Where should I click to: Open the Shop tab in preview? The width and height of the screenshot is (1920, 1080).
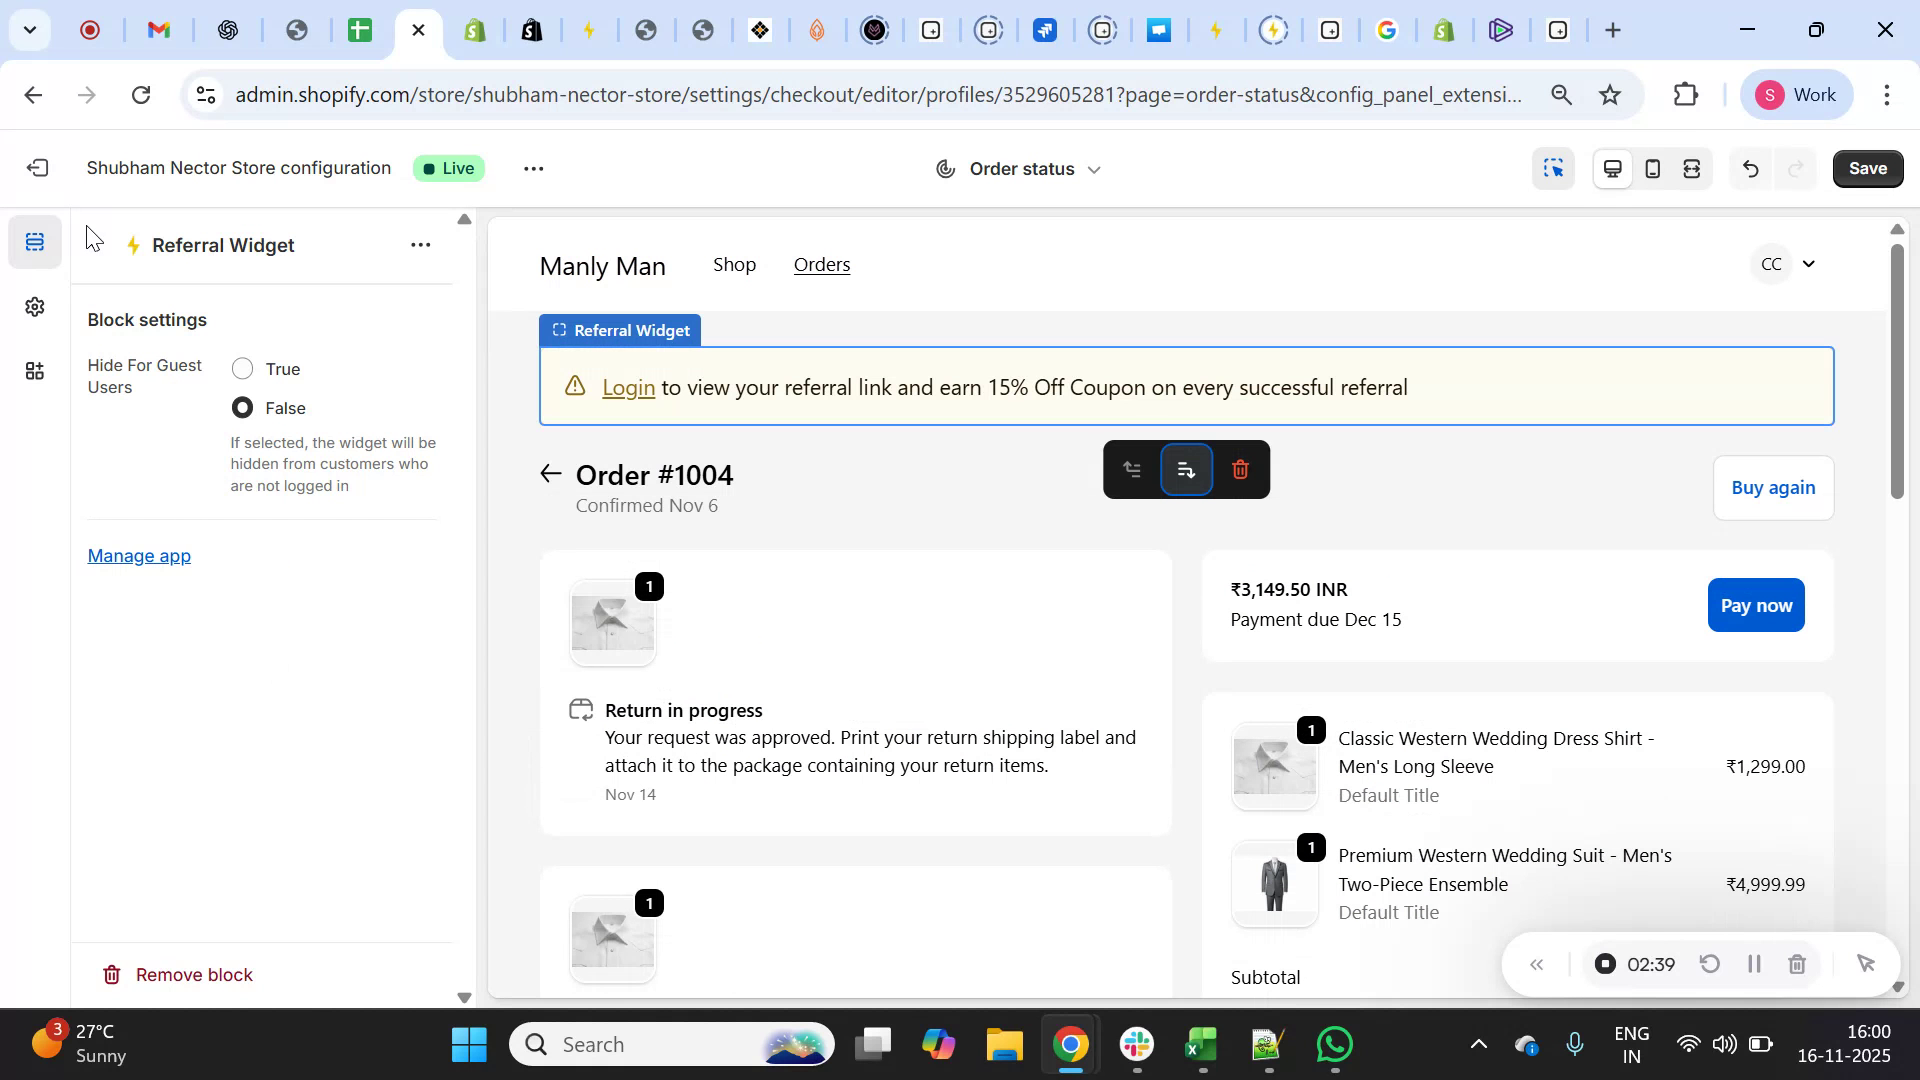pyautogui.click(x=734, y=264)
